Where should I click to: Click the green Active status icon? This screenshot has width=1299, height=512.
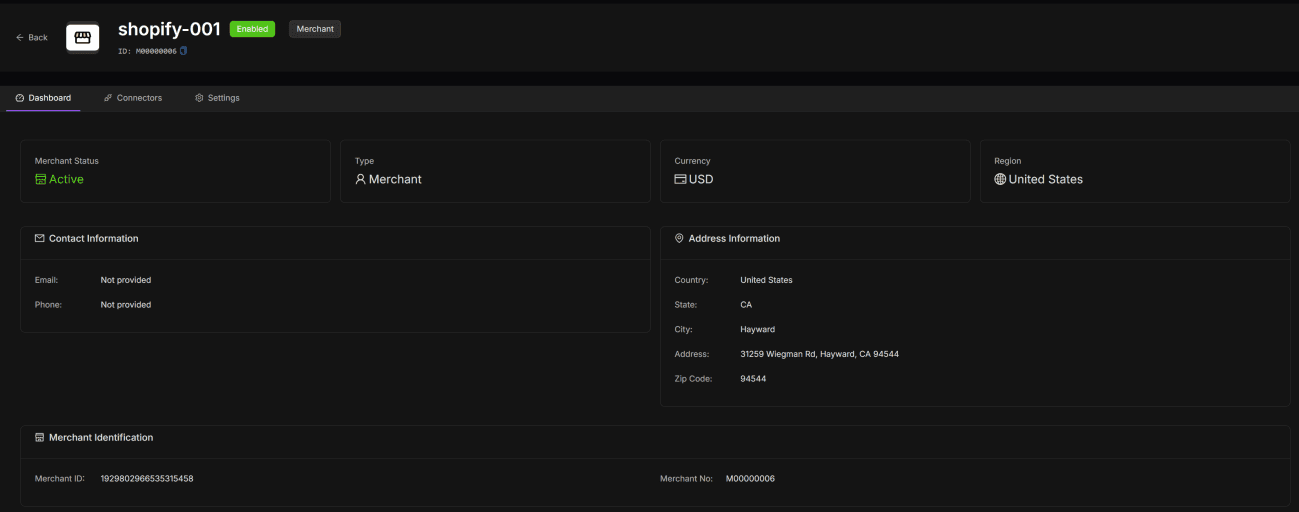[41, 180]
